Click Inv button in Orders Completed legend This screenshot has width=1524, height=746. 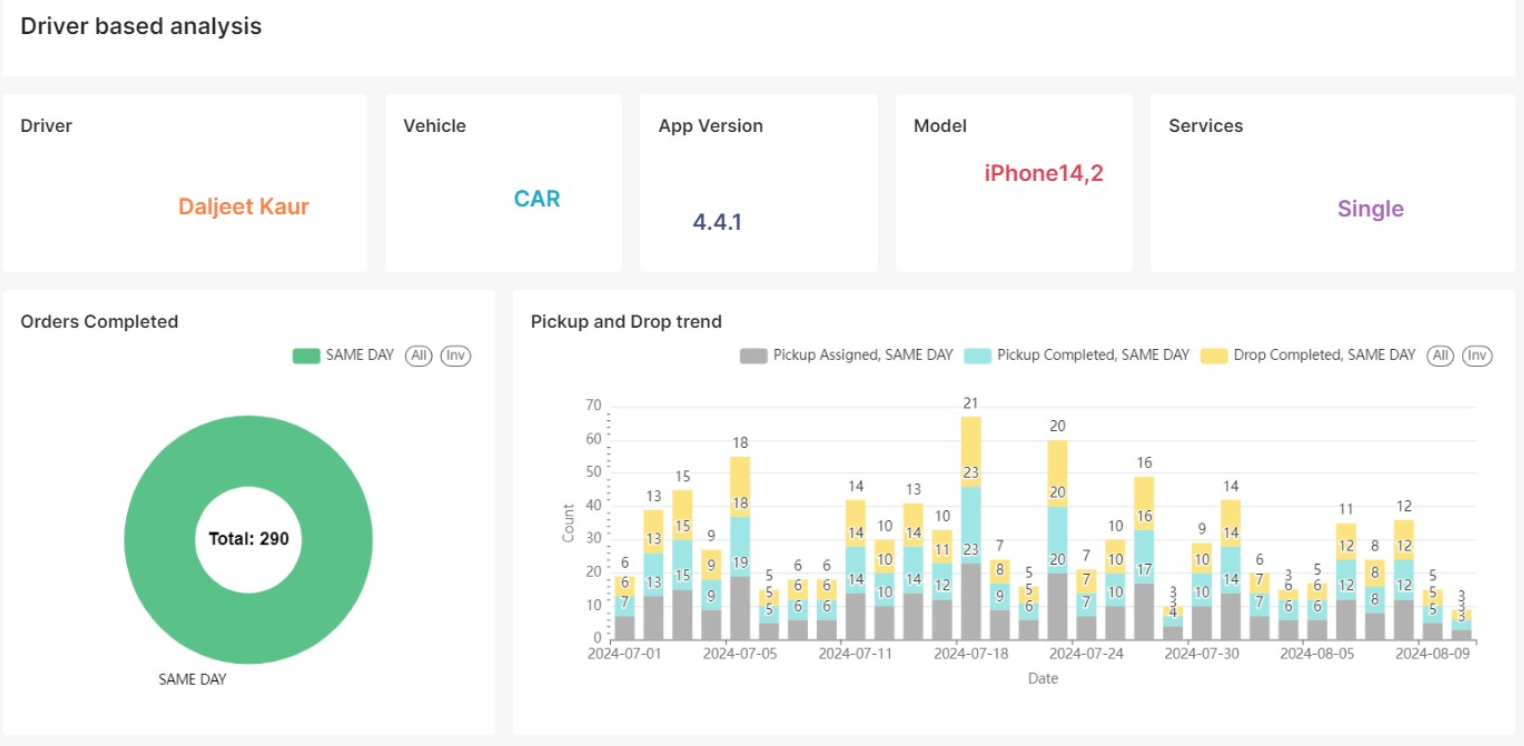pyautogui.click(x=455, y=356)
